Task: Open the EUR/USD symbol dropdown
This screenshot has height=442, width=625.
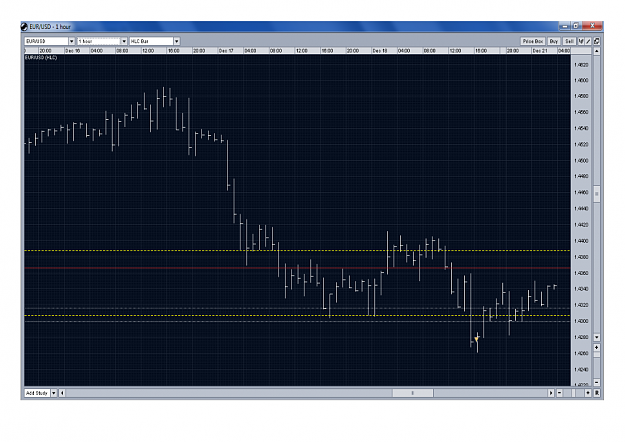Action: coord(71,41)
